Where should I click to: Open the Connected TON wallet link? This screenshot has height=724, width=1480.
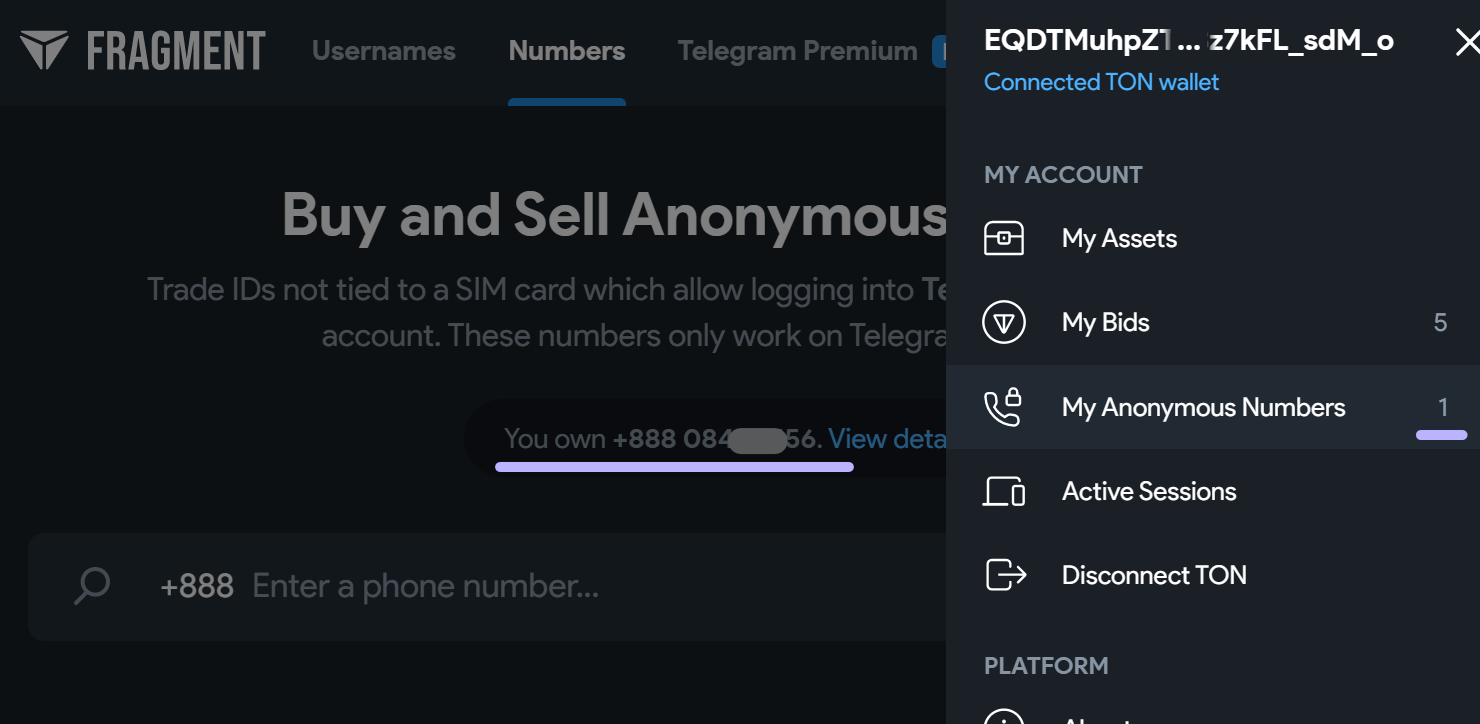coord(1101,82)
